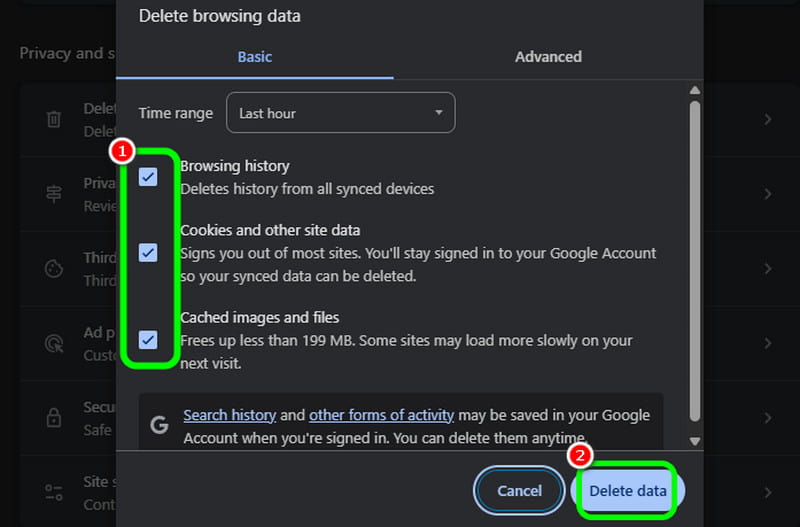
Task: Cancel the Delete browsing data dialog
Action: point(520,491)
